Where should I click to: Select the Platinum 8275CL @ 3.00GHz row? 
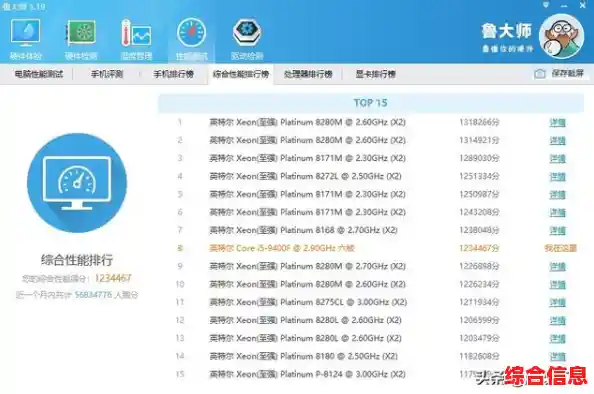371,302
